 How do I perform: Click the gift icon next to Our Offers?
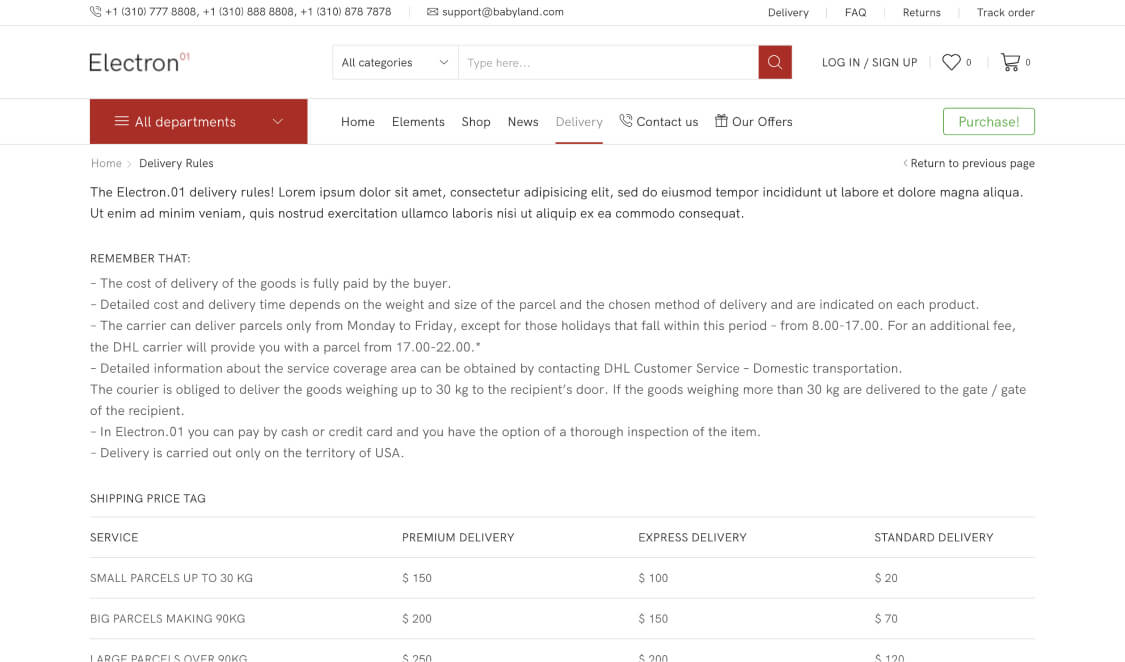click(721, 121)
